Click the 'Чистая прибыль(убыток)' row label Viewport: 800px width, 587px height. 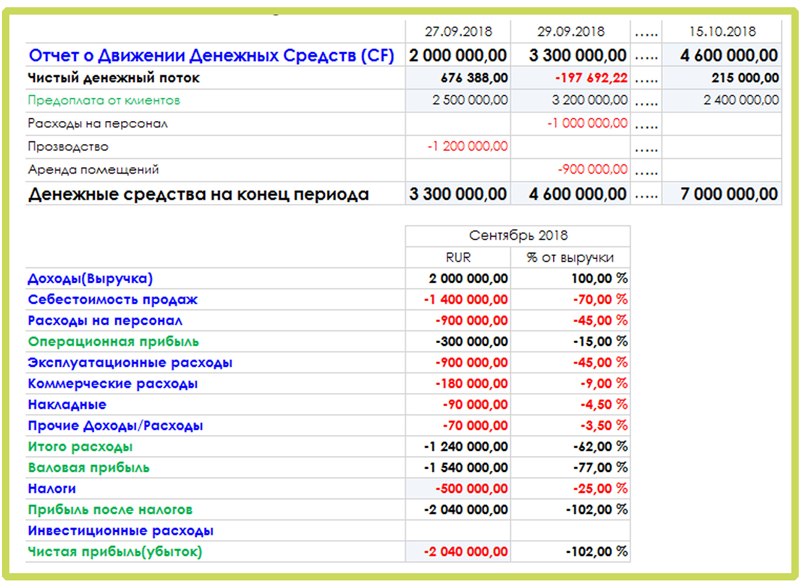point(115,552)
